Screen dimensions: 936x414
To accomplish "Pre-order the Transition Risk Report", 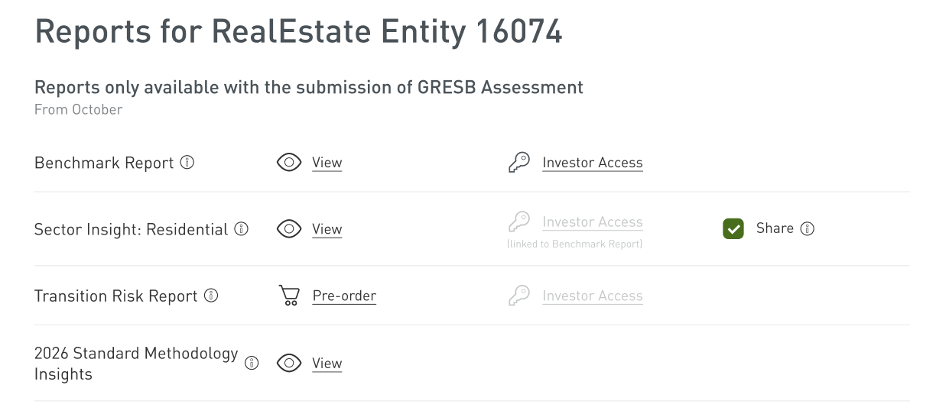I will pos(344,295).
